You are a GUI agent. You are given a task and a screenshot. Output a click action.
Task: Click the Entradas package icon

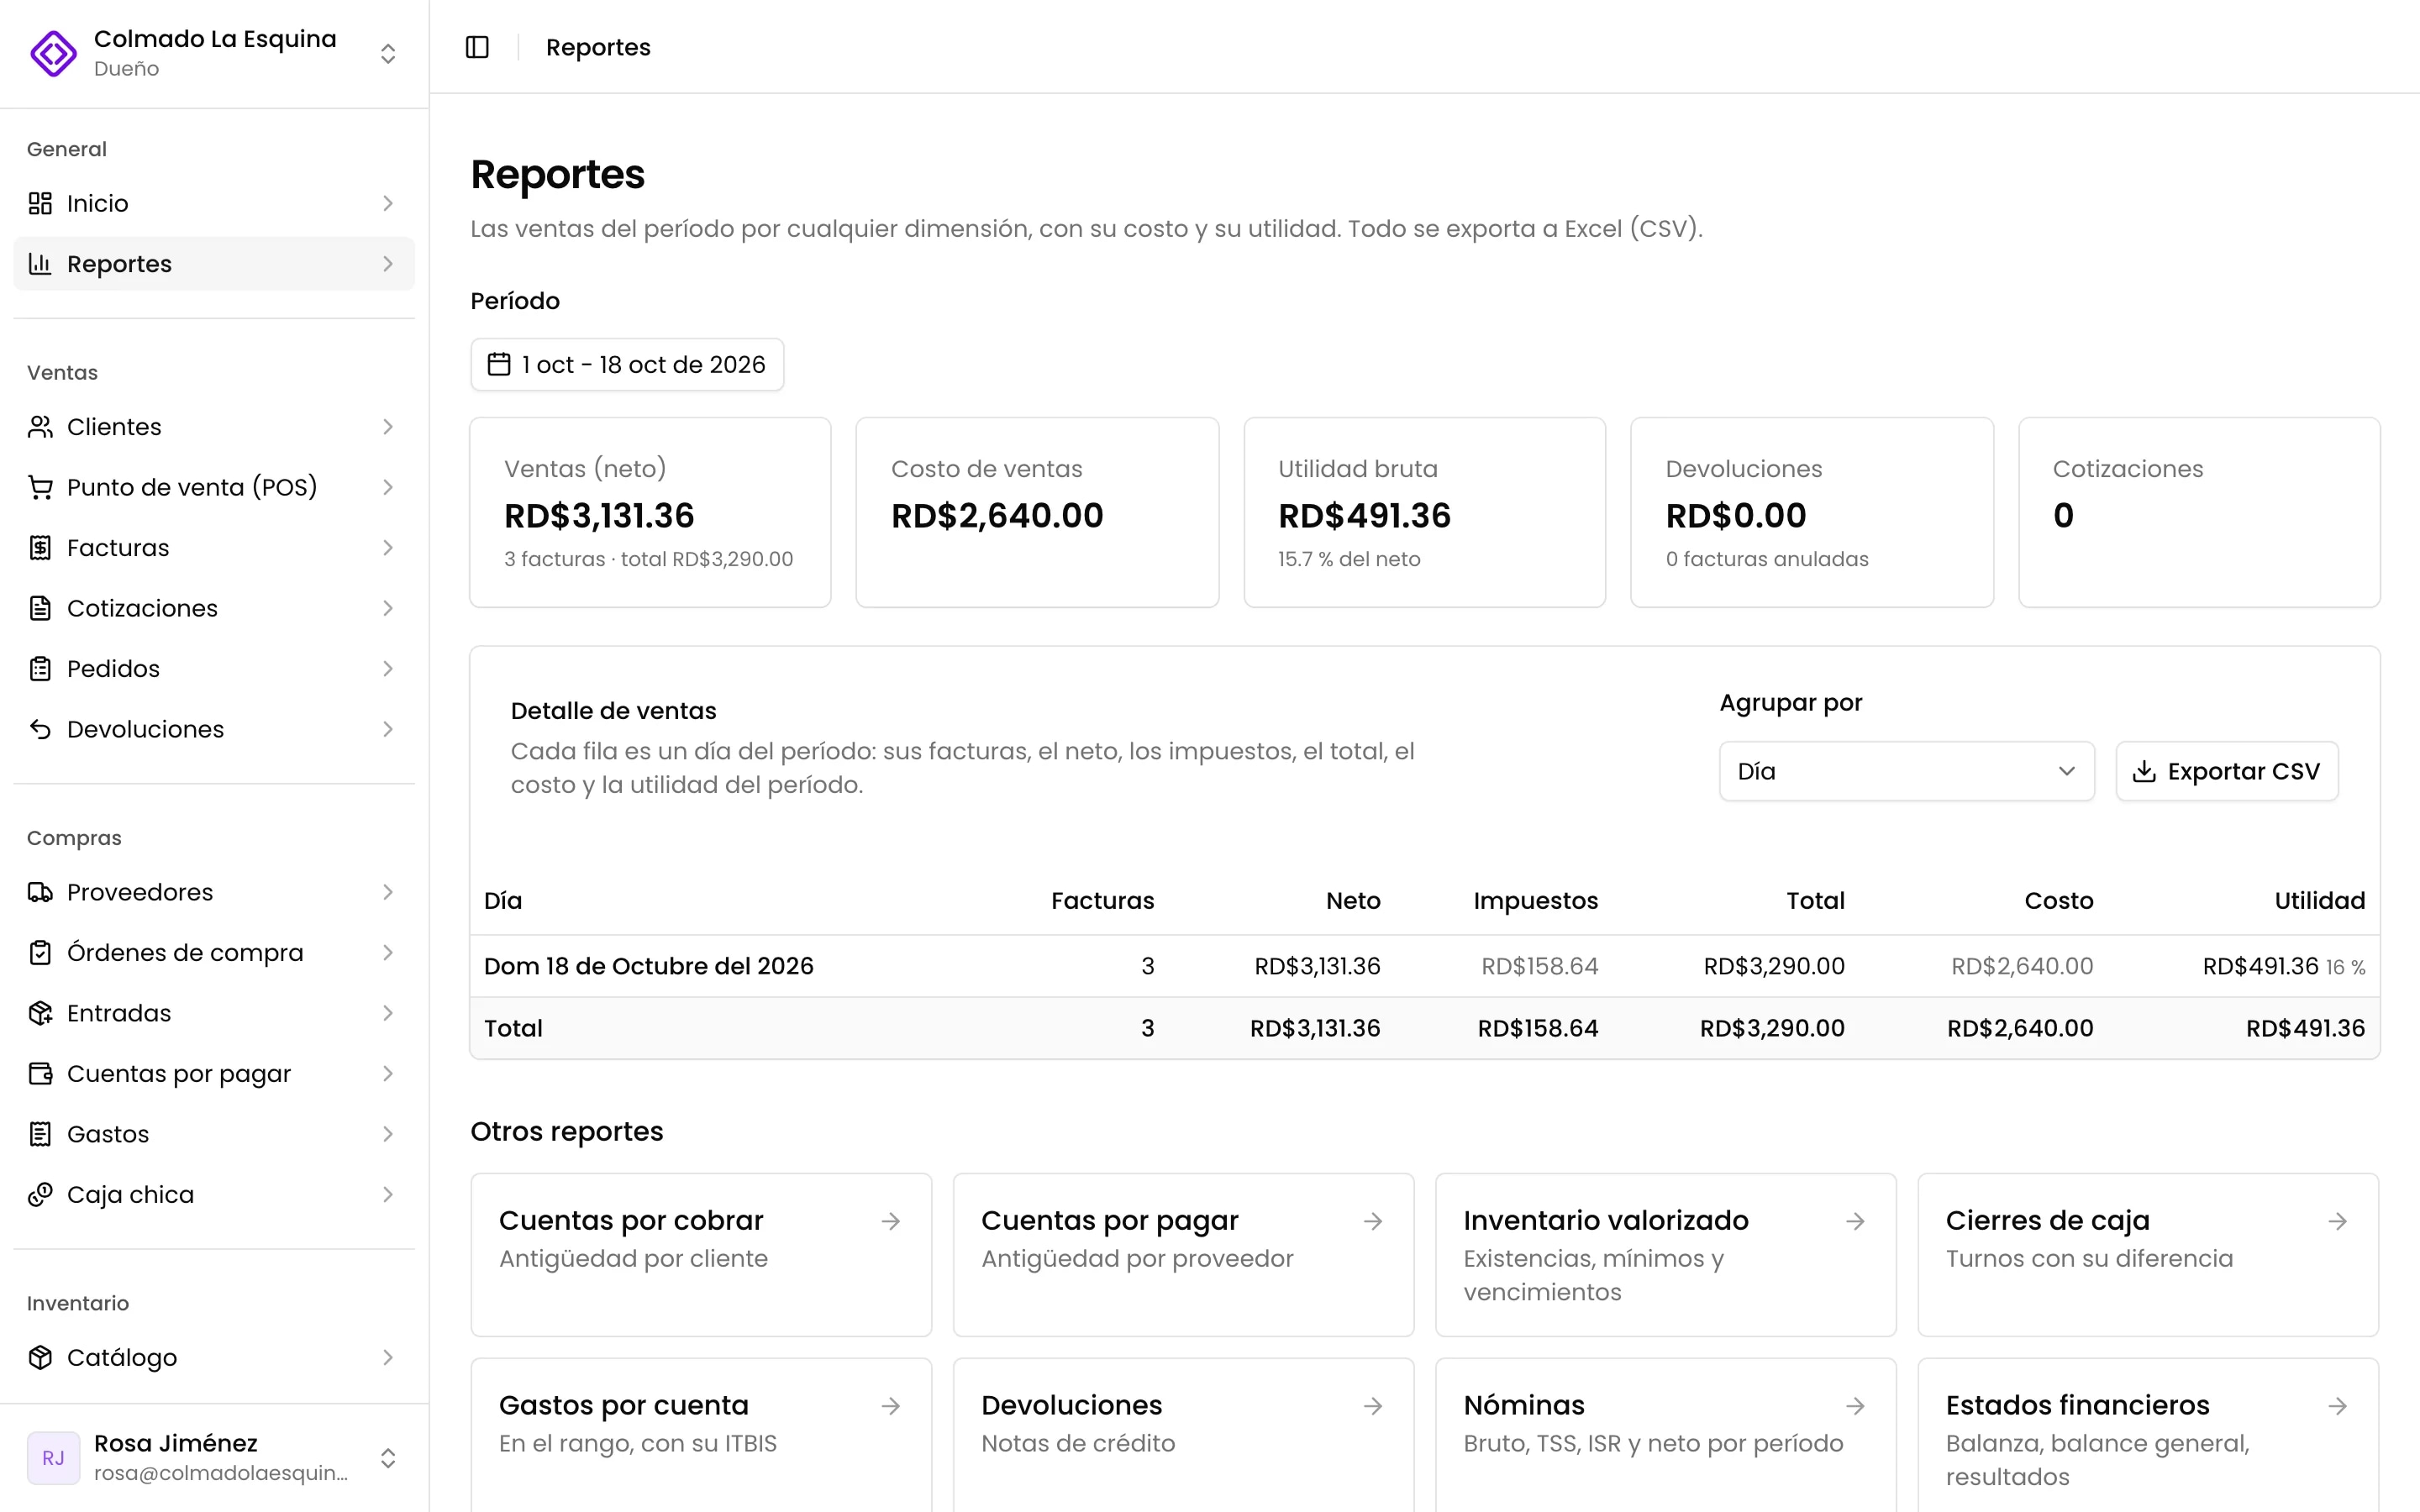tap(40, 1013)
